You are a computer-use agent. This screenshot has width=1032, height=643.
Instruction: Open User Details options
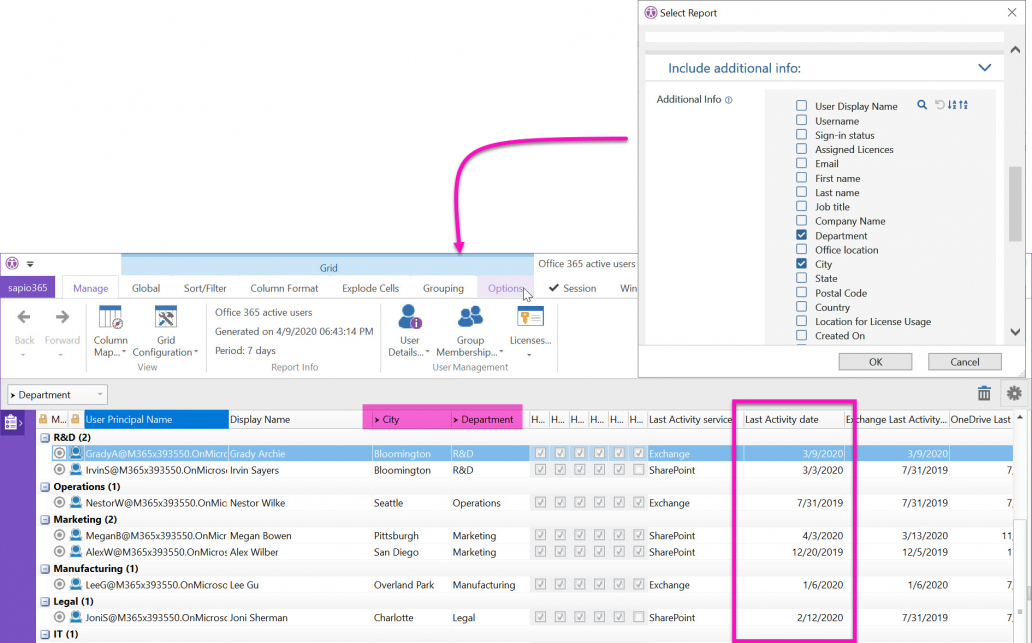click(x=409, y=331)
